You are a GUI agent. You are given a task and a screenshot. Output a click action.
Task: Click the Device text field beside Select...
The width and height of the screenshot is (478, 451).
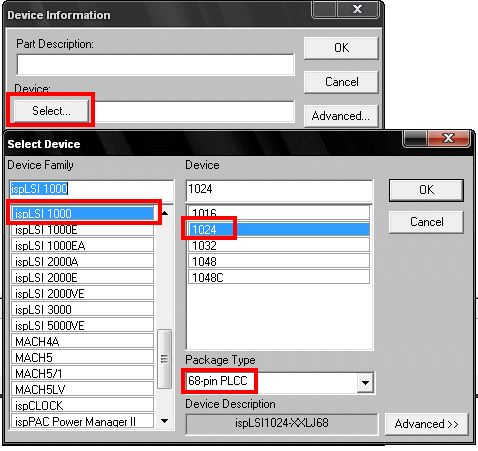tap(194, 111)
